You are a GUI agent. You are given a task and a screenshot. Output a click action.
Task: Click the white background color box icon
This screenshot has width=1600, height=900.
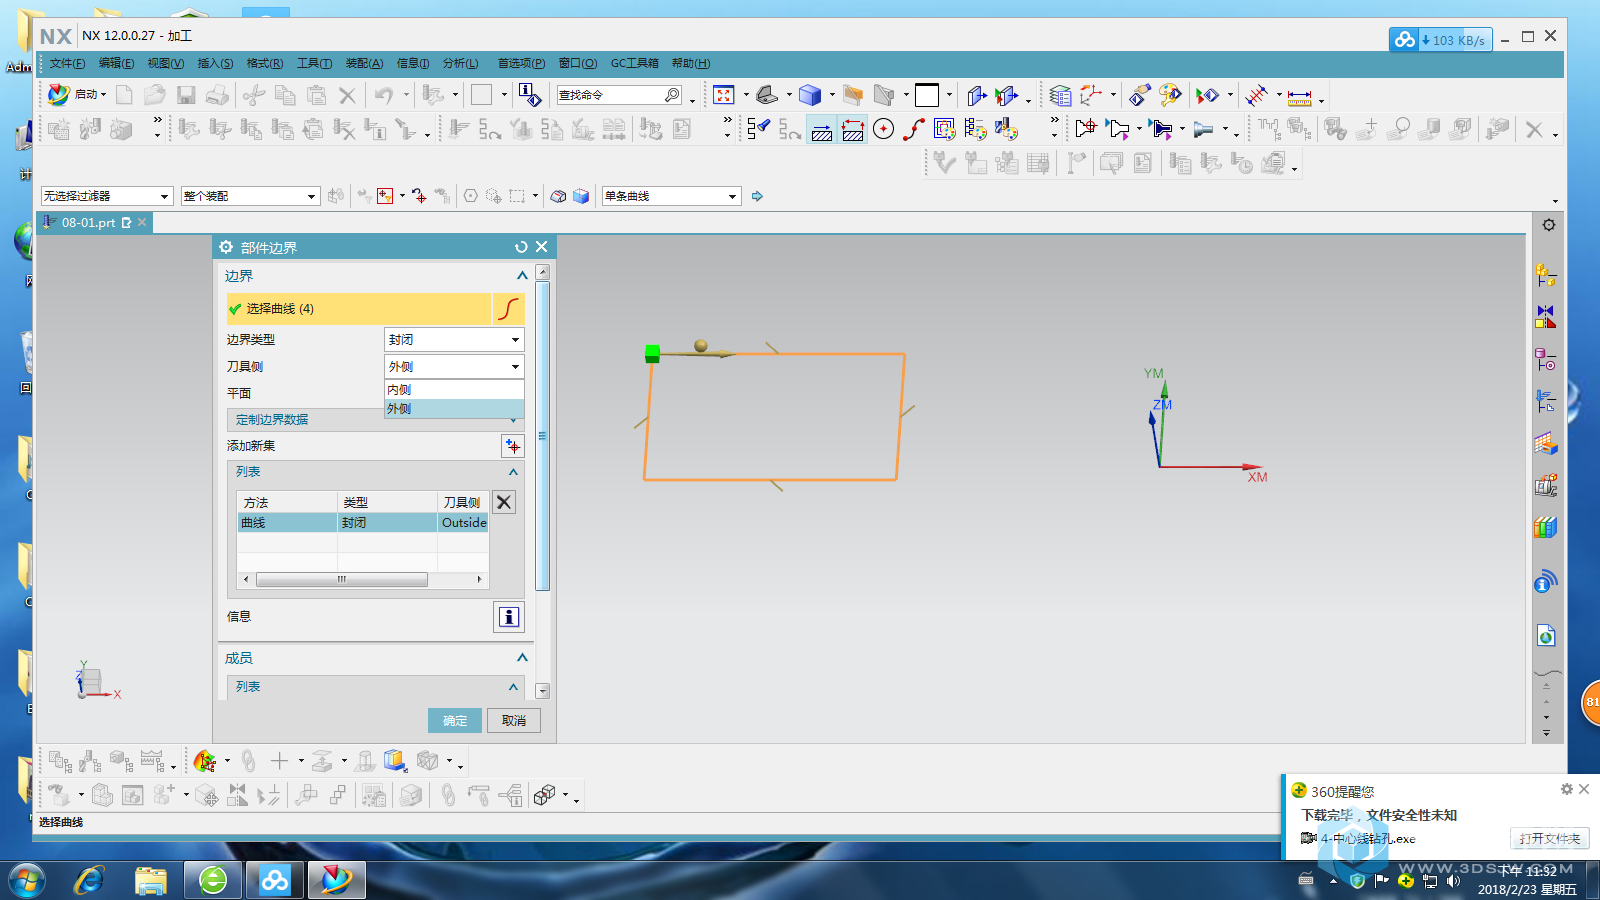(927, 95)
